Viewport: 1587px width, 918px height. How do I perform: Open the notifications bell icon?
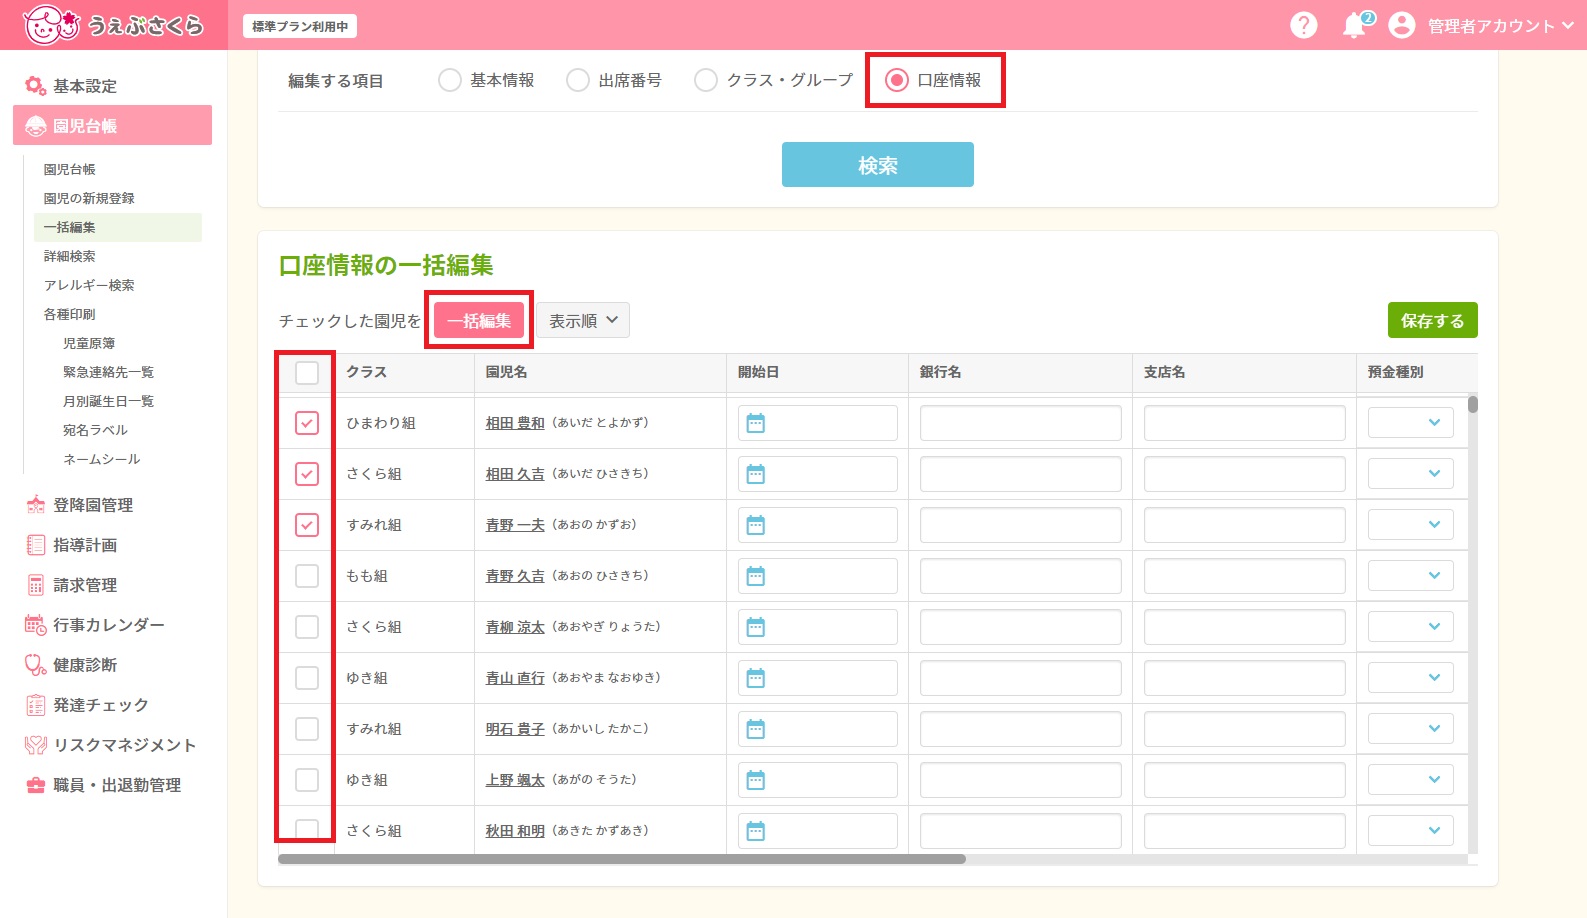click(1355, 25)
